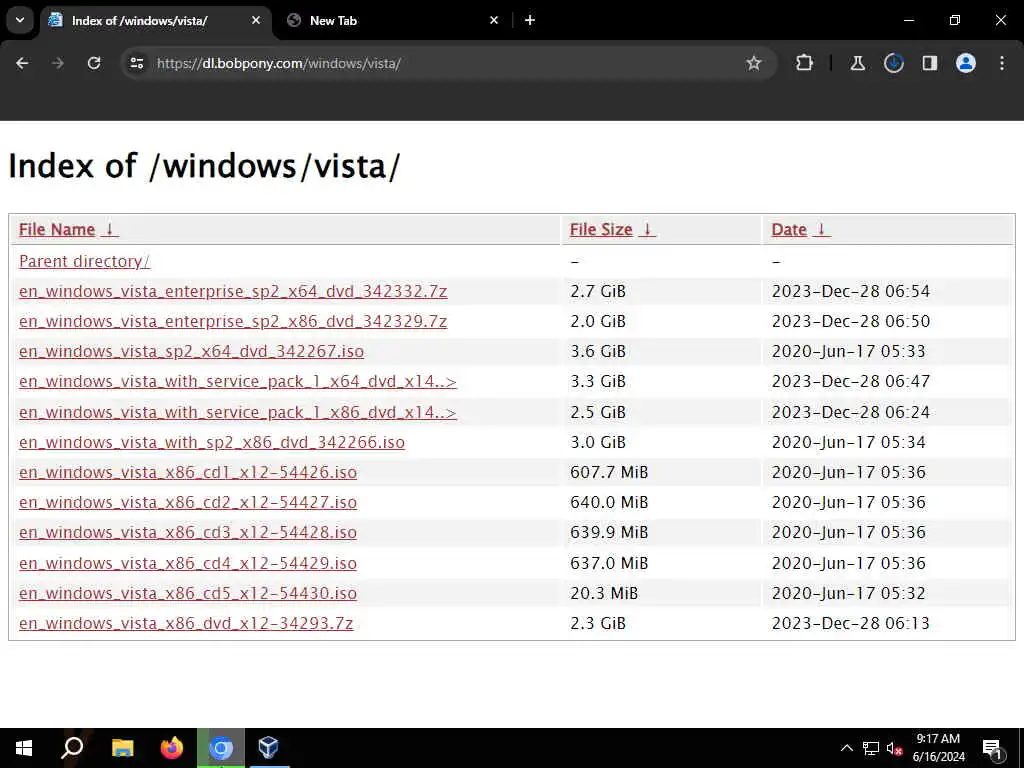1024x768 pixels.
Task: Download the x86 cd1 x12-54426 iso
Action: click(x=188, y=472)
